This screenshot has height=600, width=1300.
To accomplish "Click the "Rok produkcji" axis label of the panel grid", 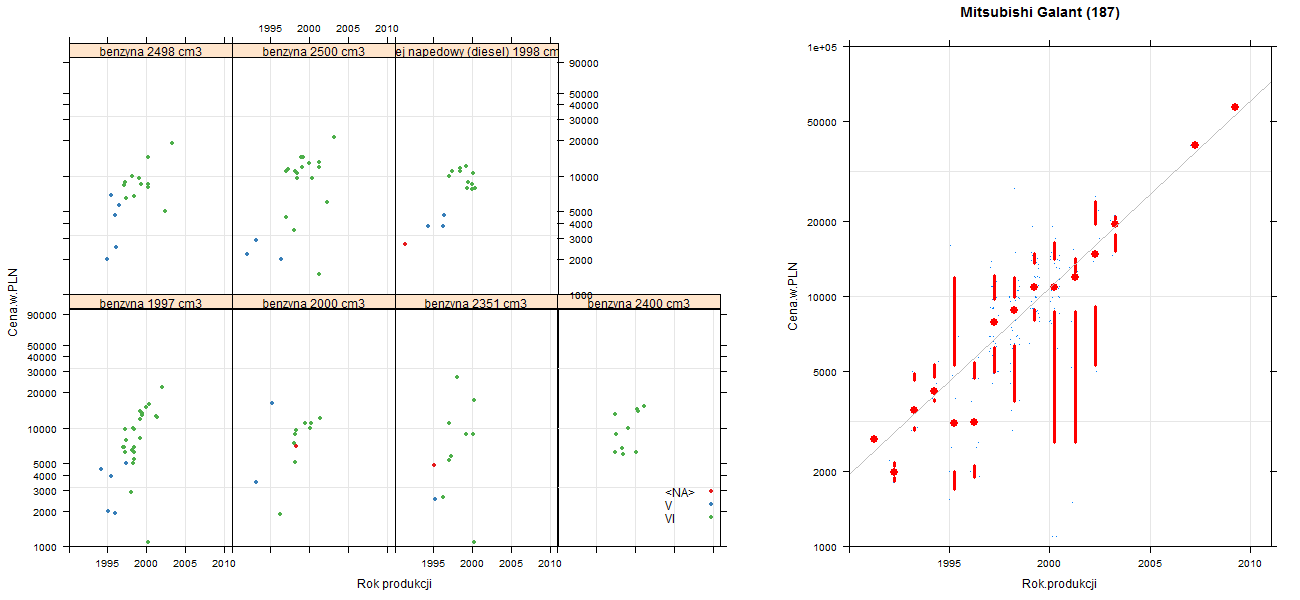I will (x=394, y=584).
